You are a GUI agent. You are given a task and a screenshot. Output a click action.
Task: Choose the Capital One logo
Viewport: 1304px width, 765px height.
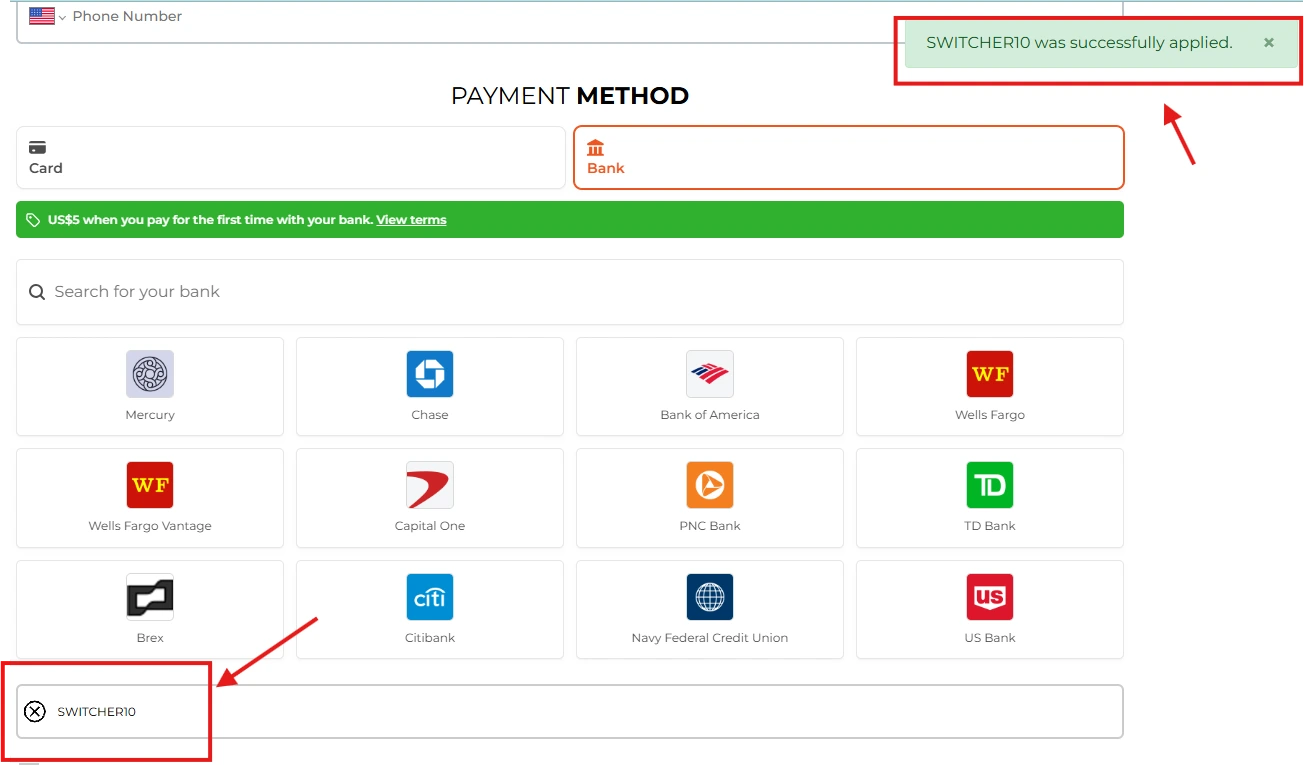[430, 485]
